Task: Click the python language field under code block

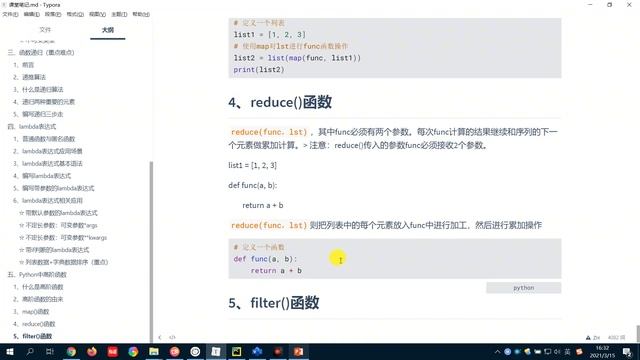Action: pyautogui.click(x=523, y=288)
